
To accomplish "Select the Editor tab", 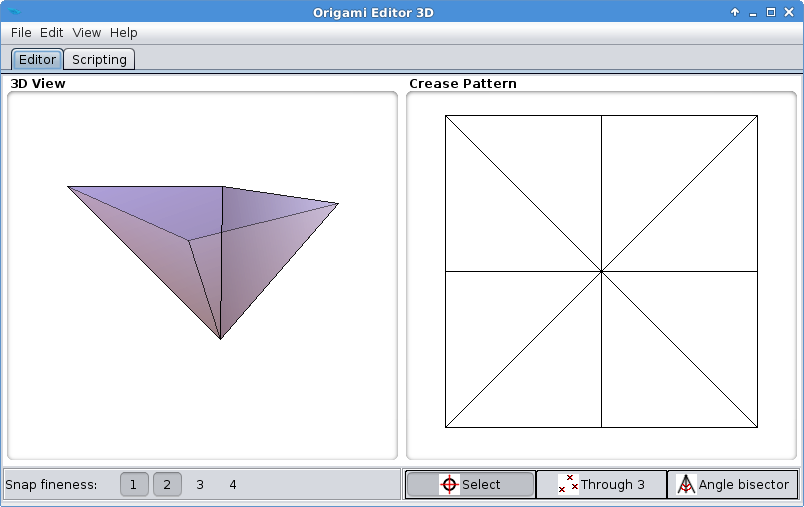I will [37, 60].
